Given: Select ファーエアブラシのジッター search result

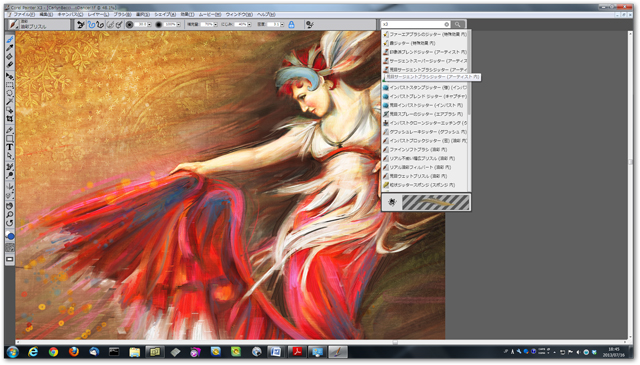Looking at the screenshot, I should click(425, 34).
